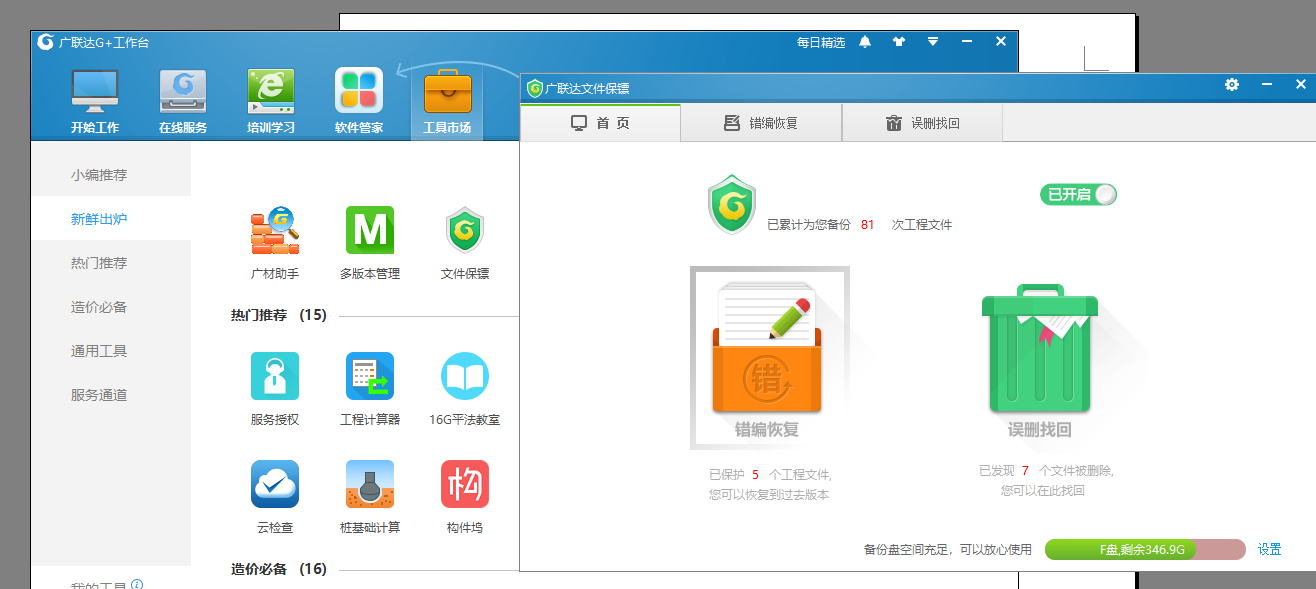Viewport: 1316px width, 589px height.
Task: Open 设置 link beside backup disk bar
Action: (x=1270, y=549)
